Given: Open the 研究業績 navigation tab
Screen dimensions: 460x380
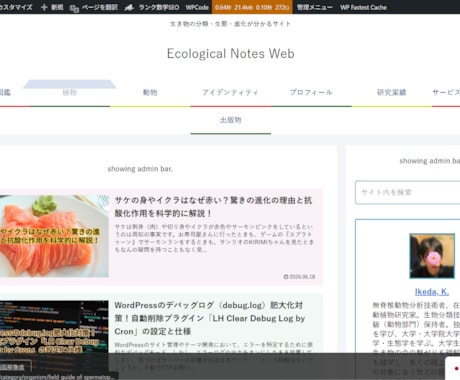Looking at the screenshot, I should (x=392, y=92).
